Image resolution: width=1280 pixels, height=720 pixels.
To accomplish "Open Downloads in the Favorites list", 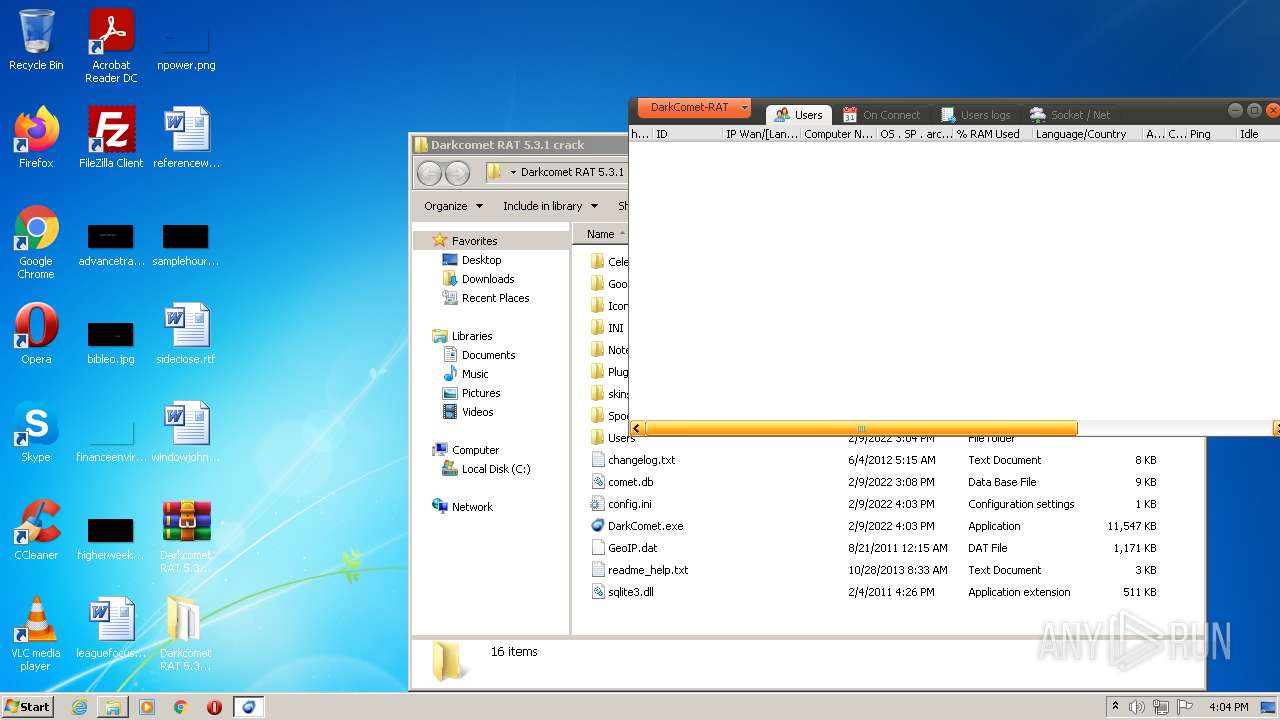I will tap(478, 279).
